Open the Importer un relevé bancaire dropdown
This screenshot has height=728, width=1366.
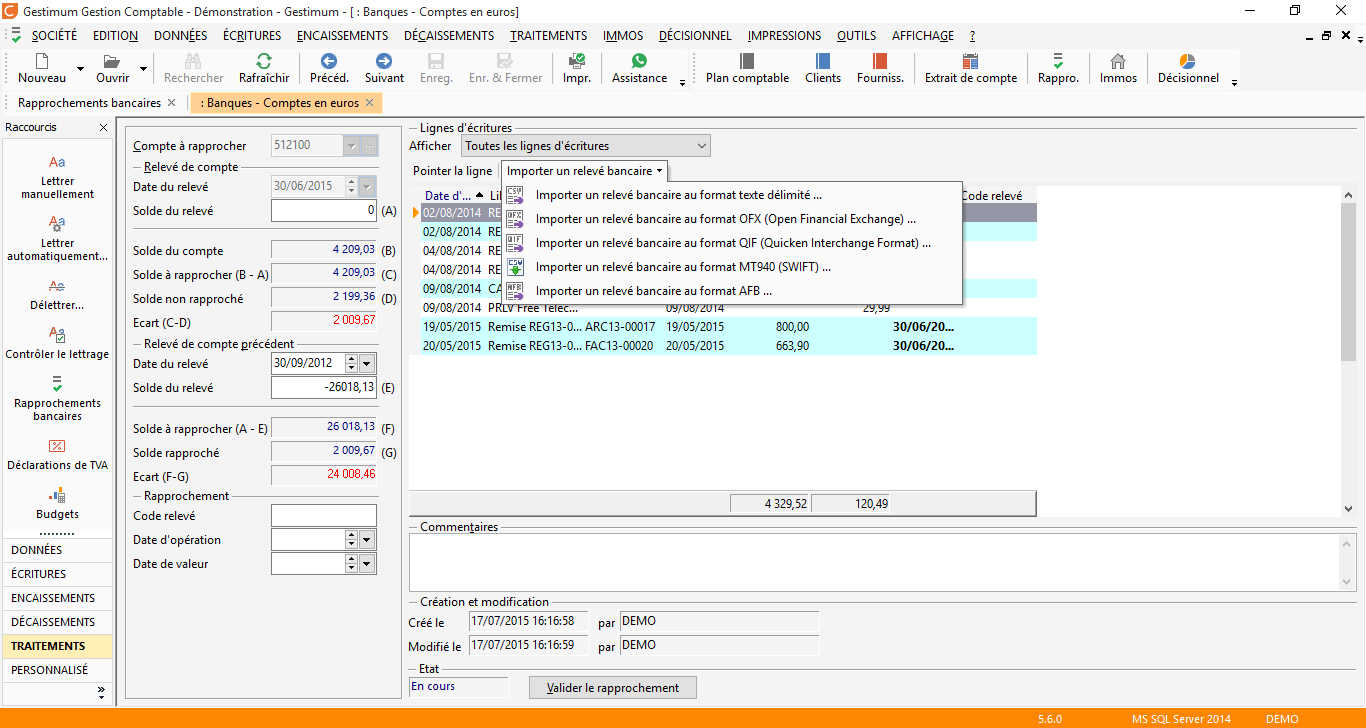coord(584,171)
